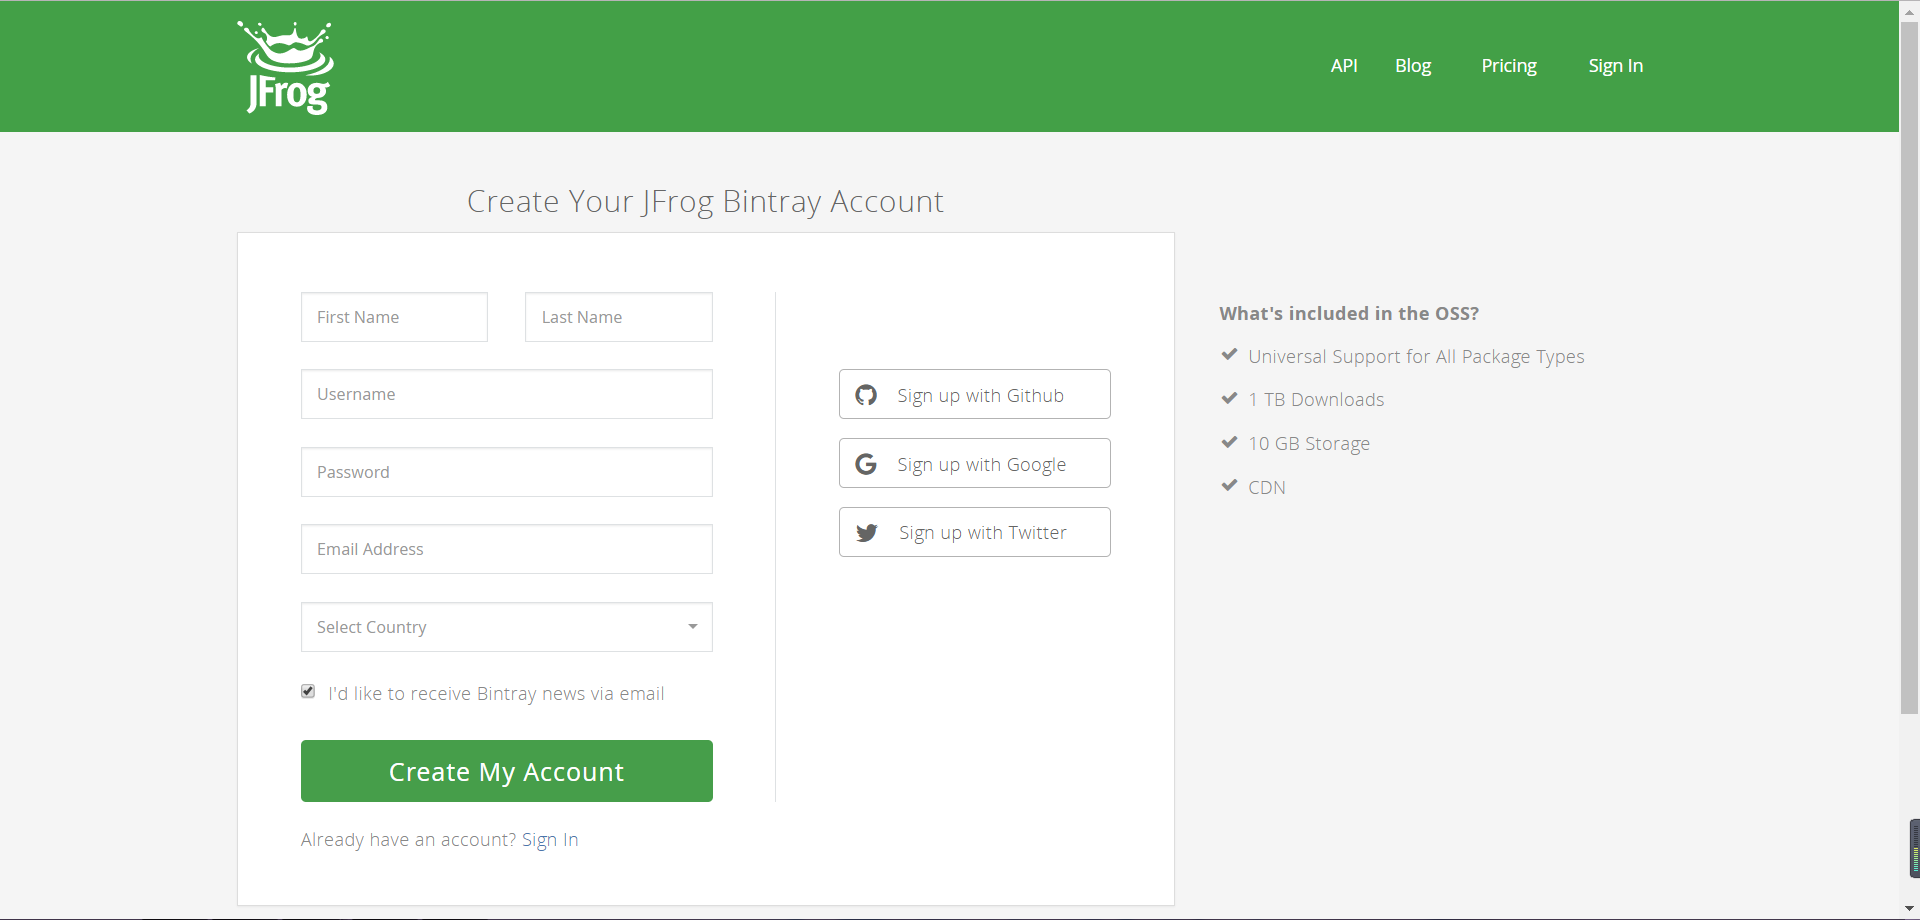
Task: Click the Twitter bird icon
Action: point(867,533)
